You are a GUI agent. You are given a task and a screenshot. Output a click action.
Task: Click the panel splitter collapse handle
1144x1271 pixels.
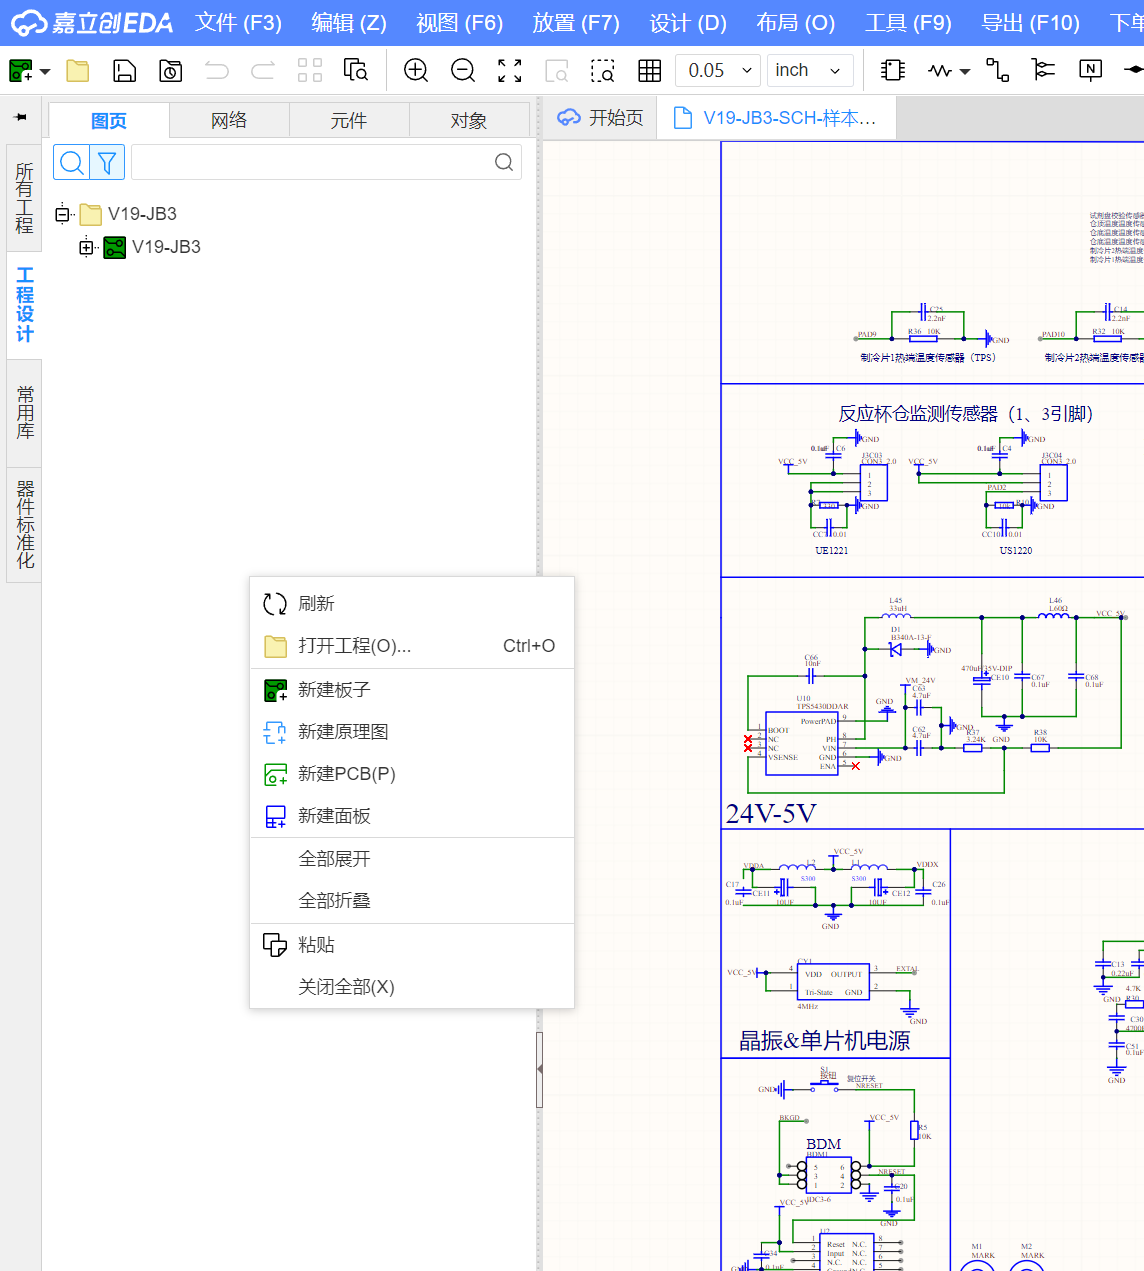(x=540, y=1069)
